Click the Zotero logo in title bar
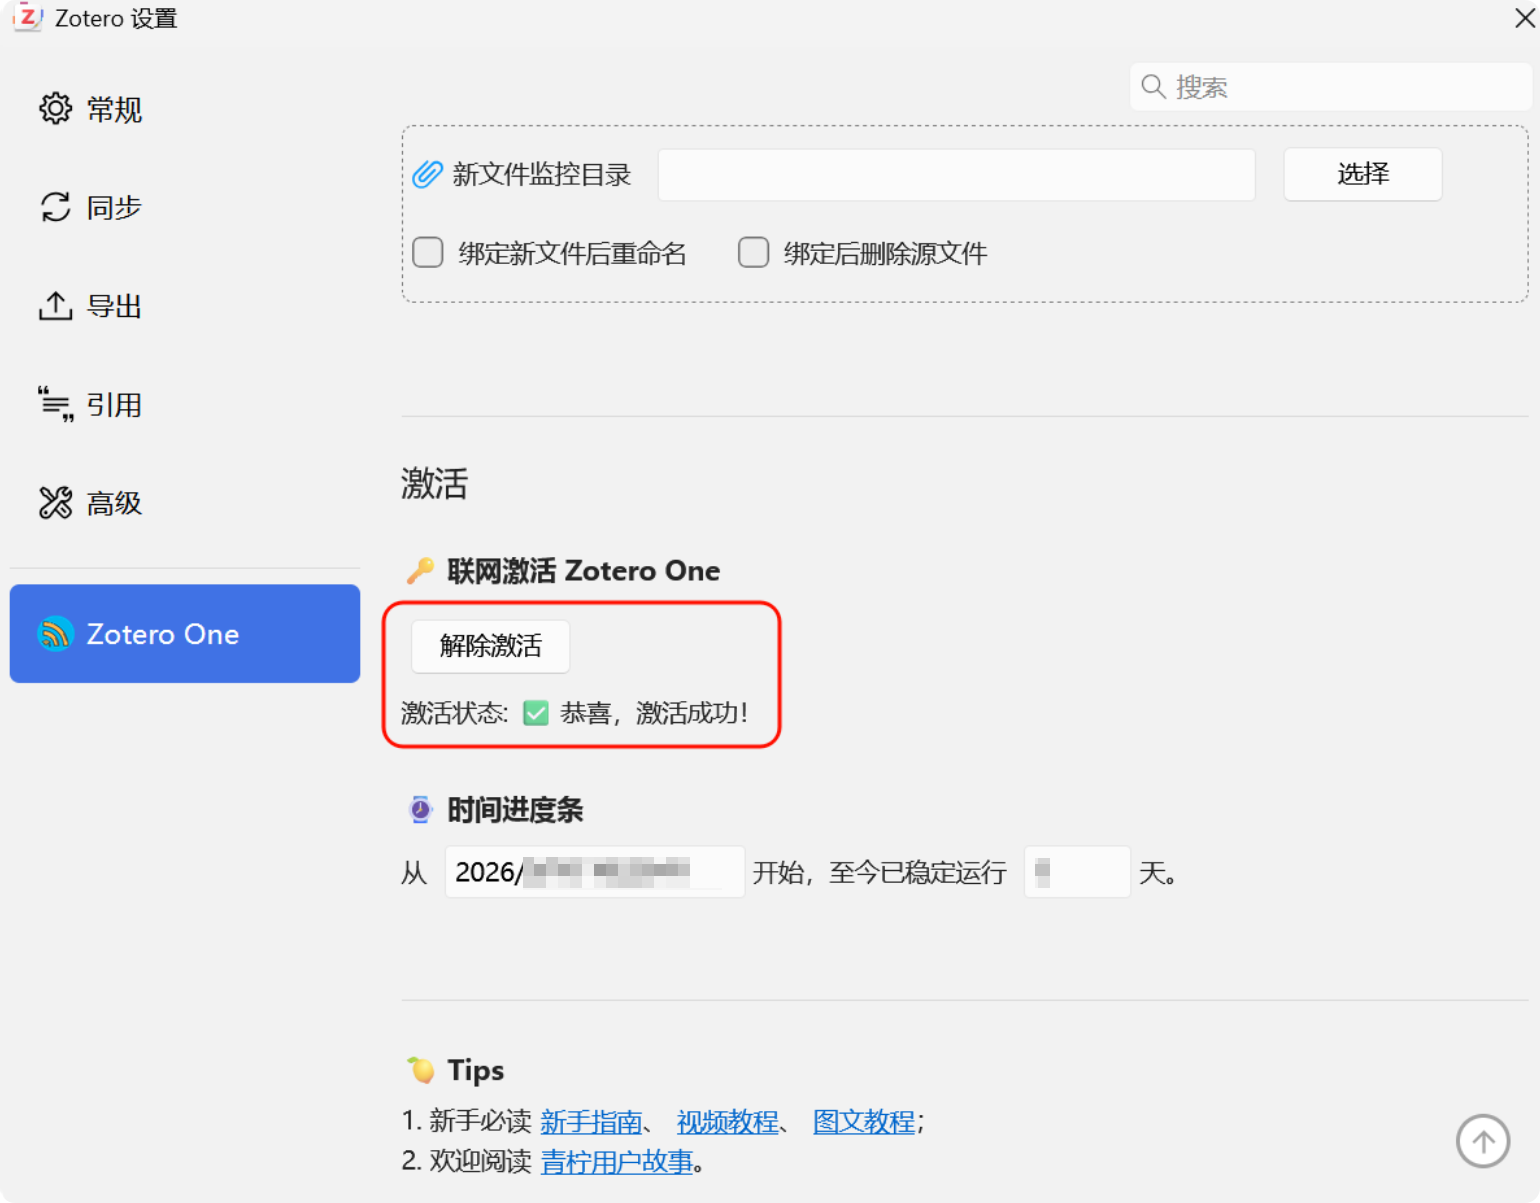The height and width of the screenshot is (1203, 1540). pos(27,17)
